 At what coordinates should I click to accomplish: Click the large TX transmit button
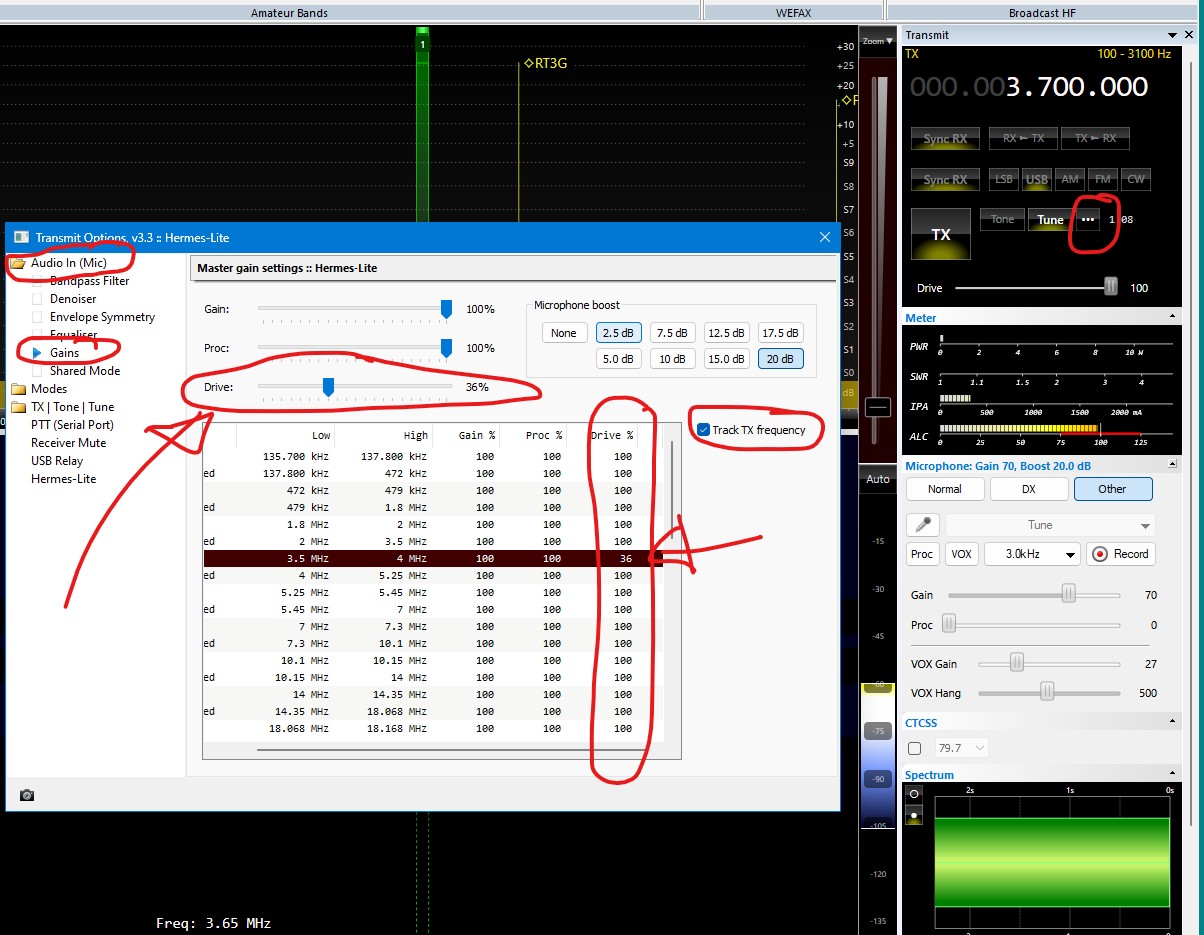coord(940,234)
